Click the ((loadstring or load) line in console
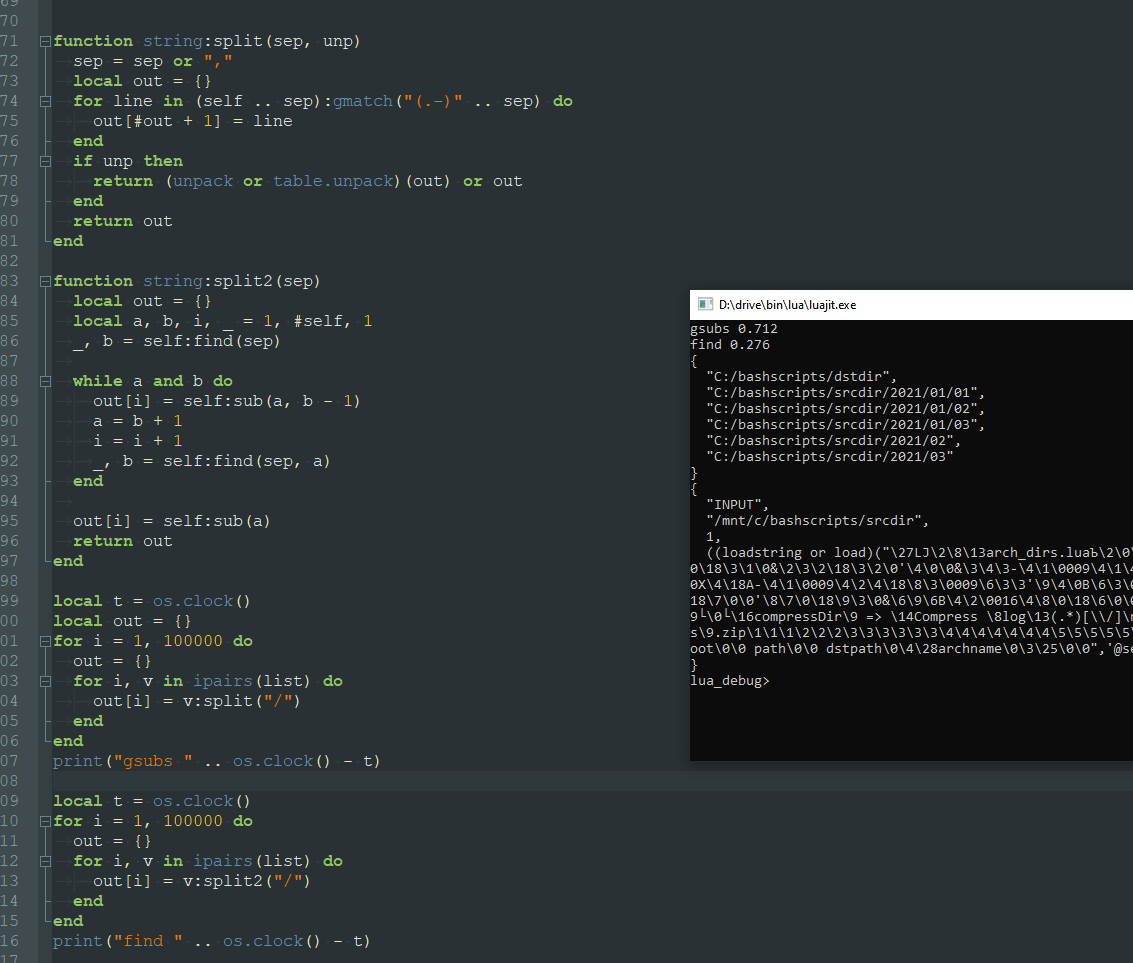 (x=919, y=552)
